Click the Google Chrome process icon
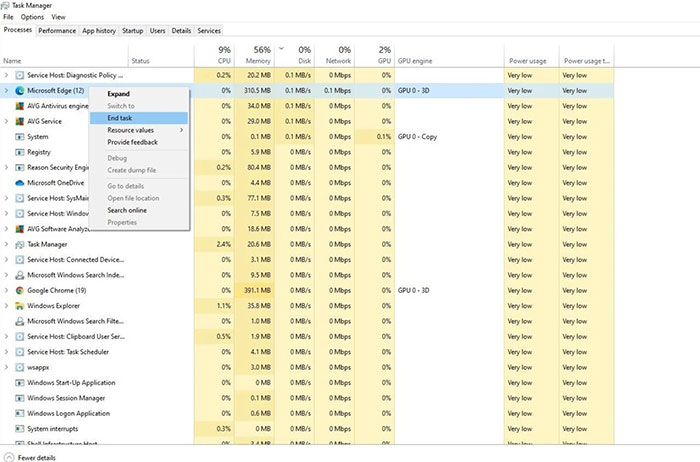This screenshot has width=700, height=462. [x=20, y=290]
